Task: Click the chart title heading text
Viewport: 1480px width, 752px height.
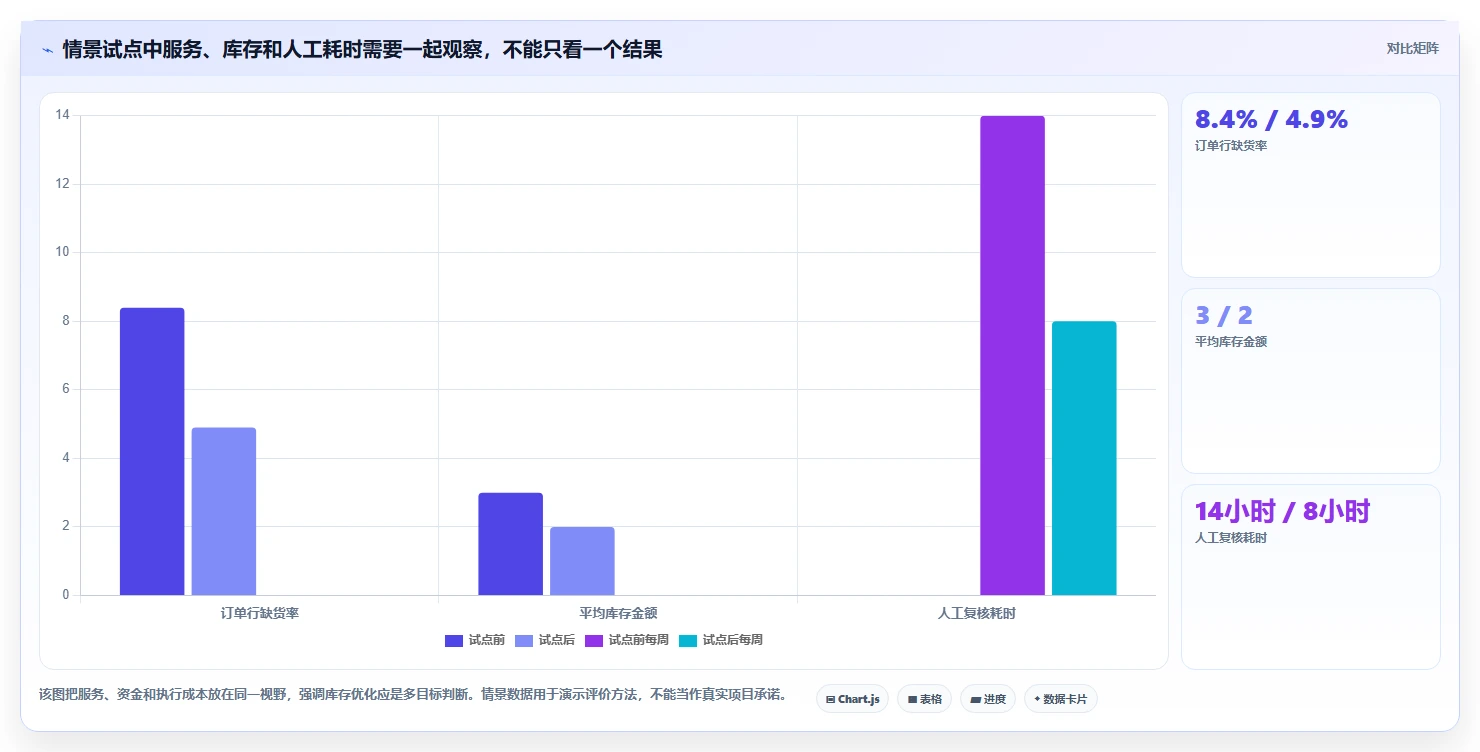Action: [x=362, y=49]
